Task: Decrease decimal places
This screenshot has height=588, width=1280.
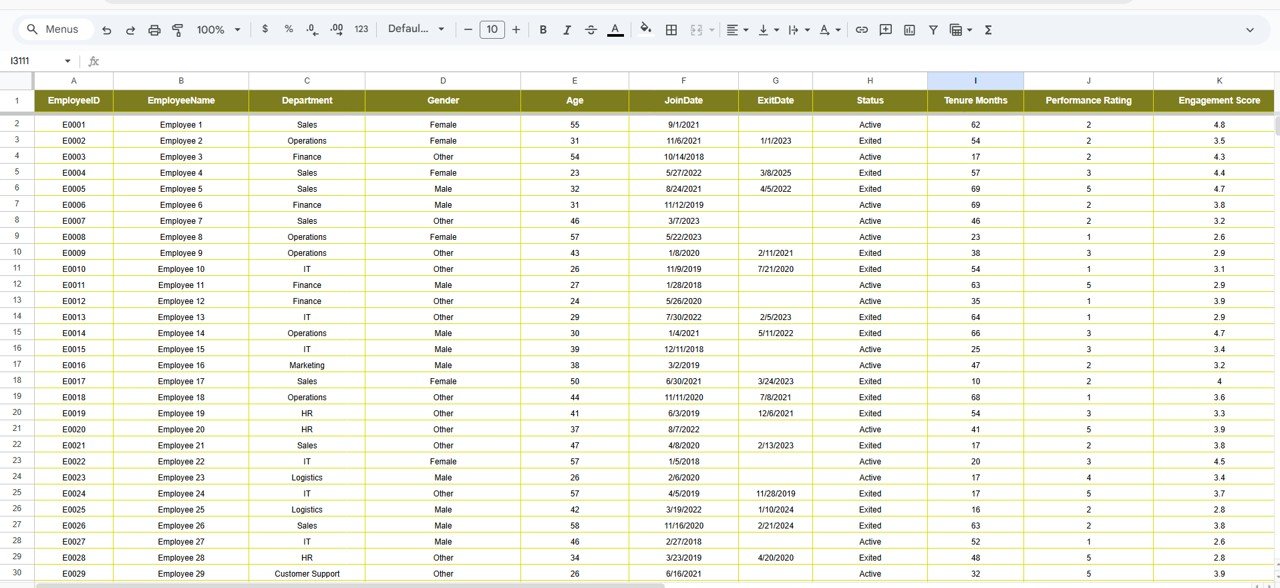Action: coord(311,30)
